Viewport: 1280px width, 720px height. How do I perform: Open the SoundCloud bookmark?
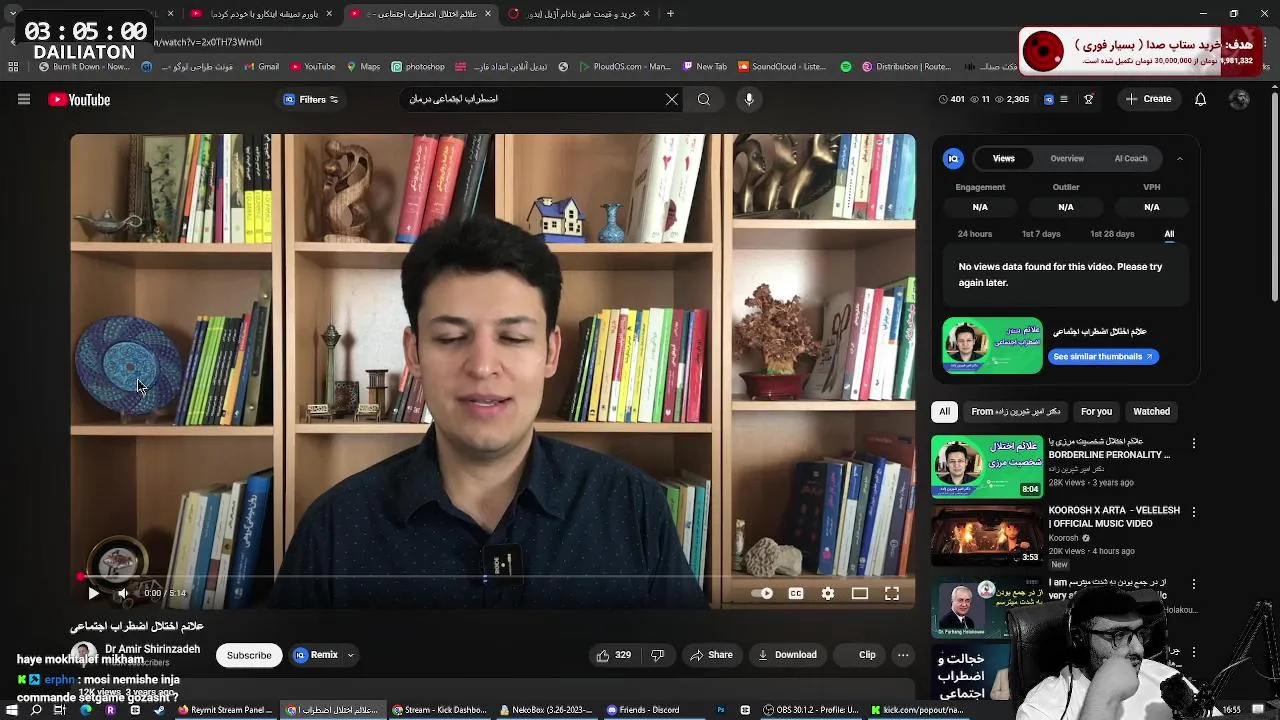pos(782,67)
